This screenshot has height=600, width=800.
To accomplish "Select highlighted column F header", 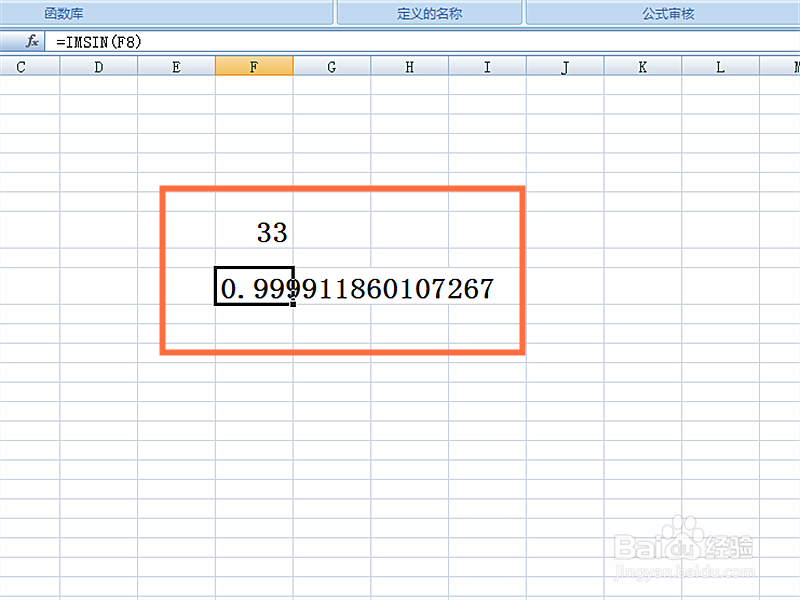I will pos(254,66).
